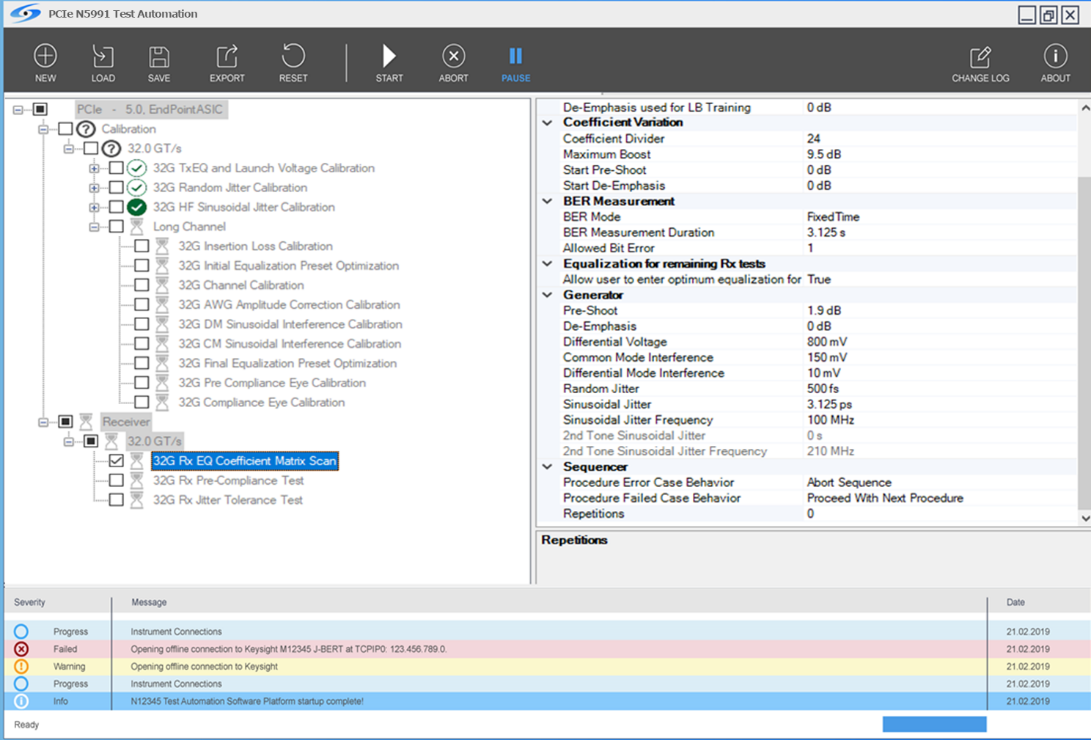
Task: Collapse the Long Channel node
Action: [94, 226]
